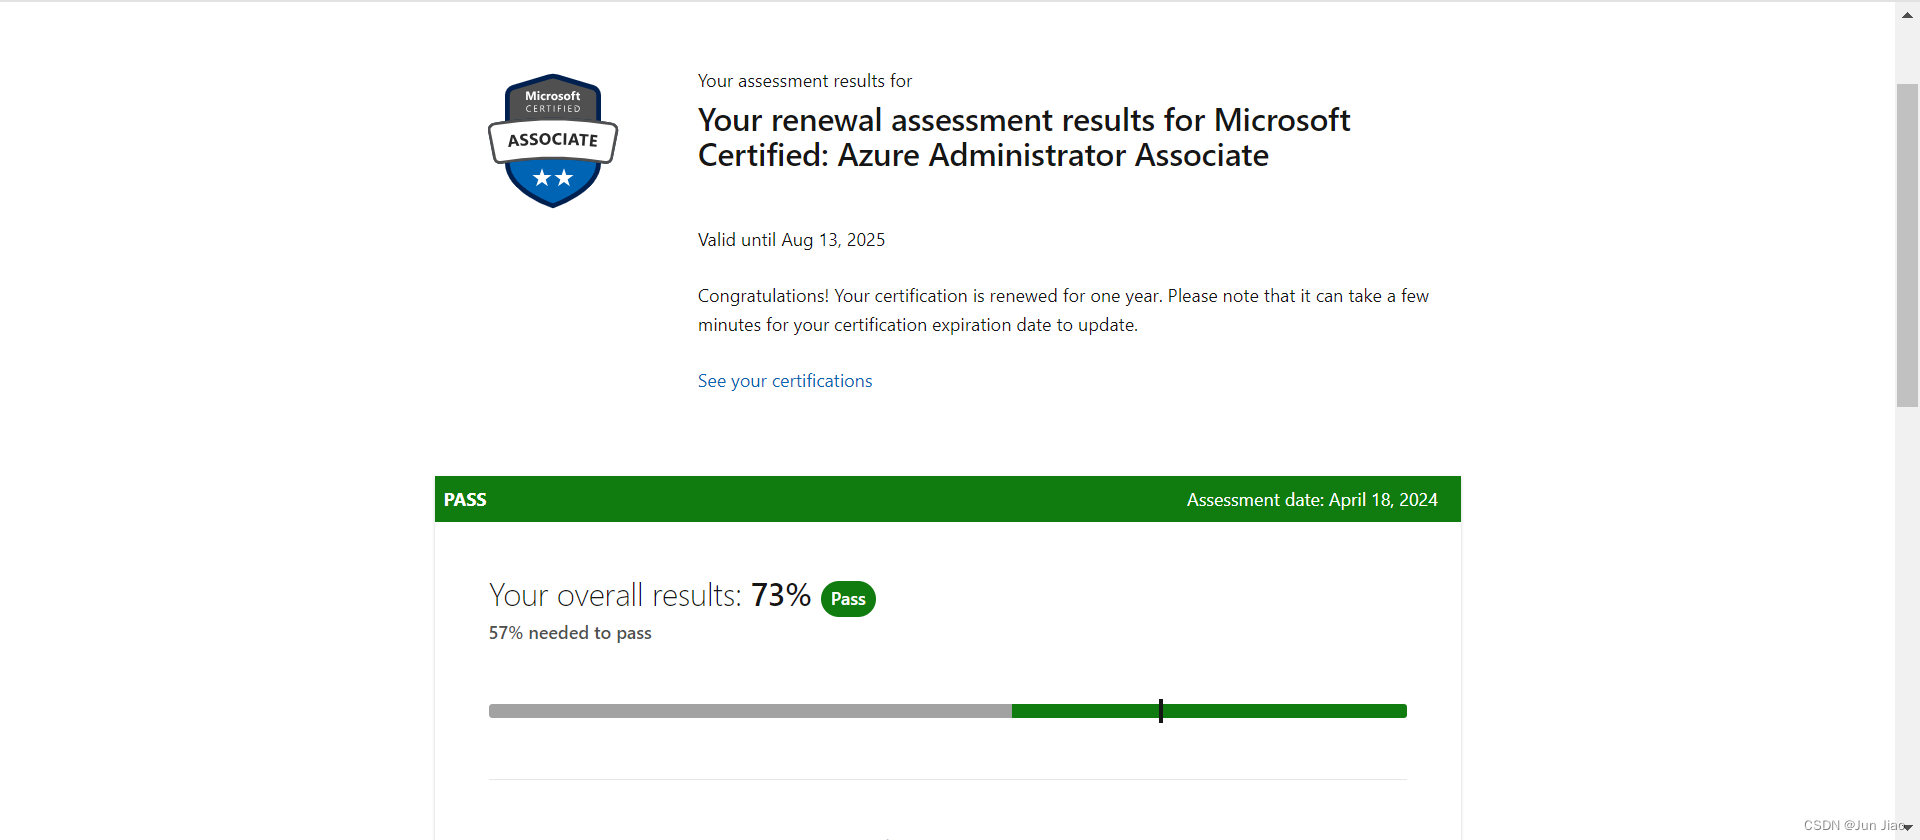This screenshot has height=840, width=1920.
Task: Click the gray portion of the results bar
Action: pyautogui.click(x=750, y=711)
